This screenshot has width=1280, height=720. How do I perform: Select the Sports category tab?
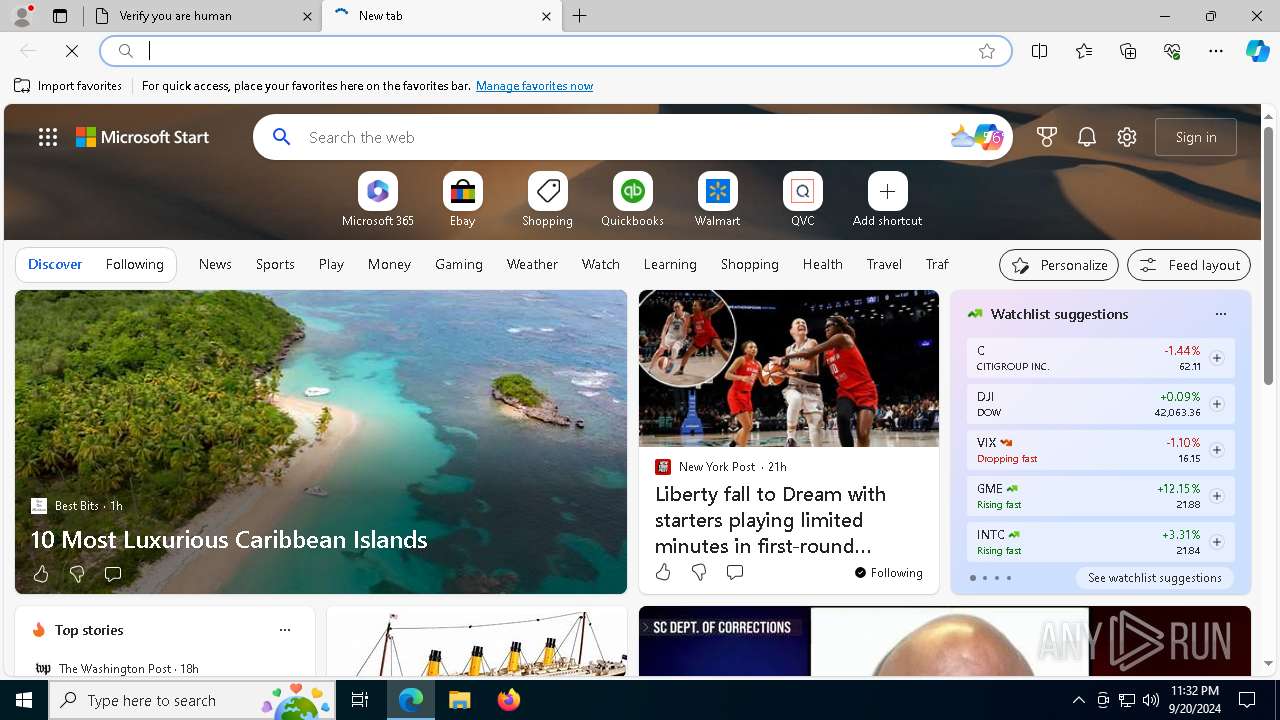pyautogui.click(x=275, y=264)
